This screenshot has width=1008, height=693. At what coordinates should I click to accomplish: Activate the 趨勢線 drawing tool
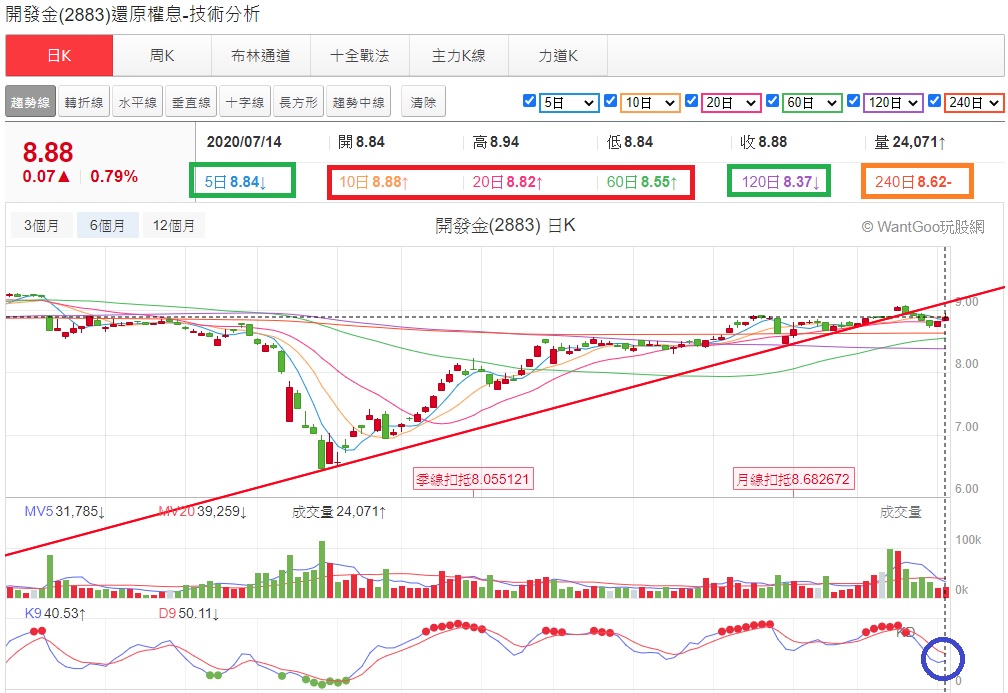click(30, 102)
